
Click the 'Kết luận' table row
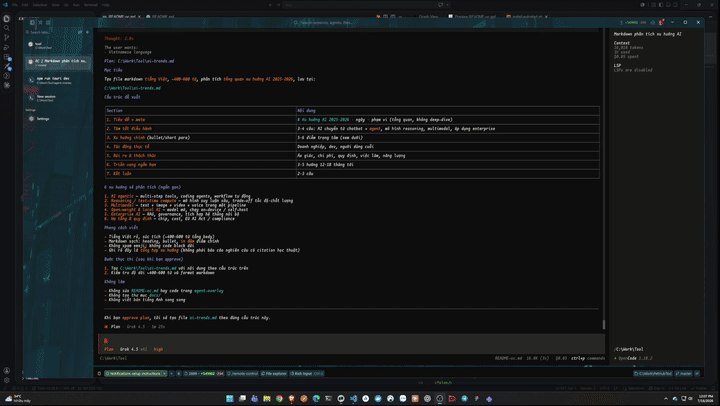click(x=352, y=174)
